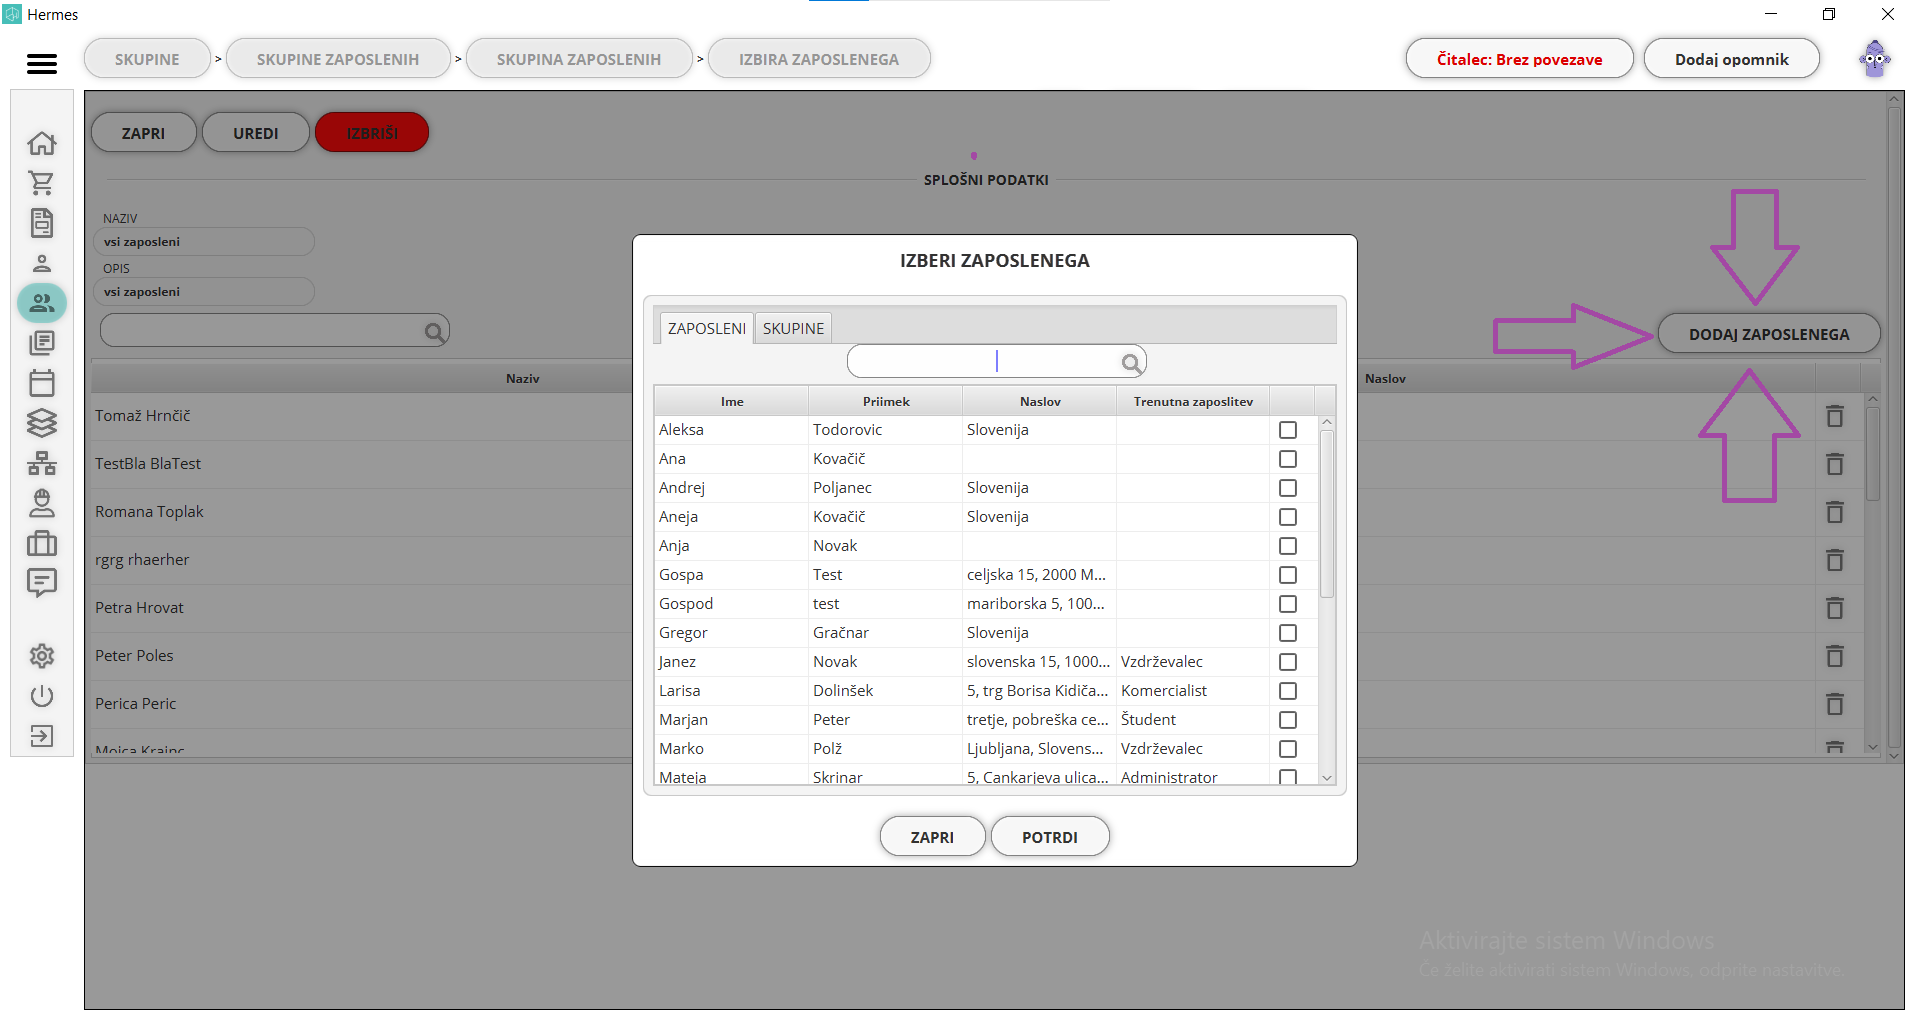The height and width of the screenshot is (1023, 1920).
Task: Click the top-left ZAPRI button
Action: pos(144,133)
